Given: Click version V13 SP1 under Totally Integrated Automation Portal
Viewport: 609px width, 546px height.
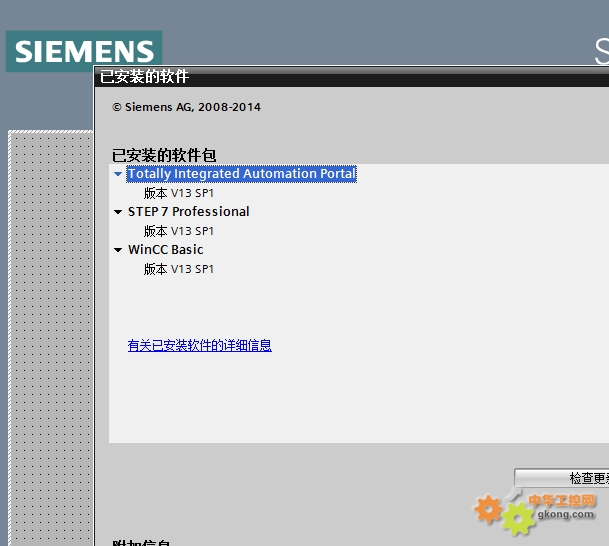Looking at the screenshot, I should click(x=179, y=193).
